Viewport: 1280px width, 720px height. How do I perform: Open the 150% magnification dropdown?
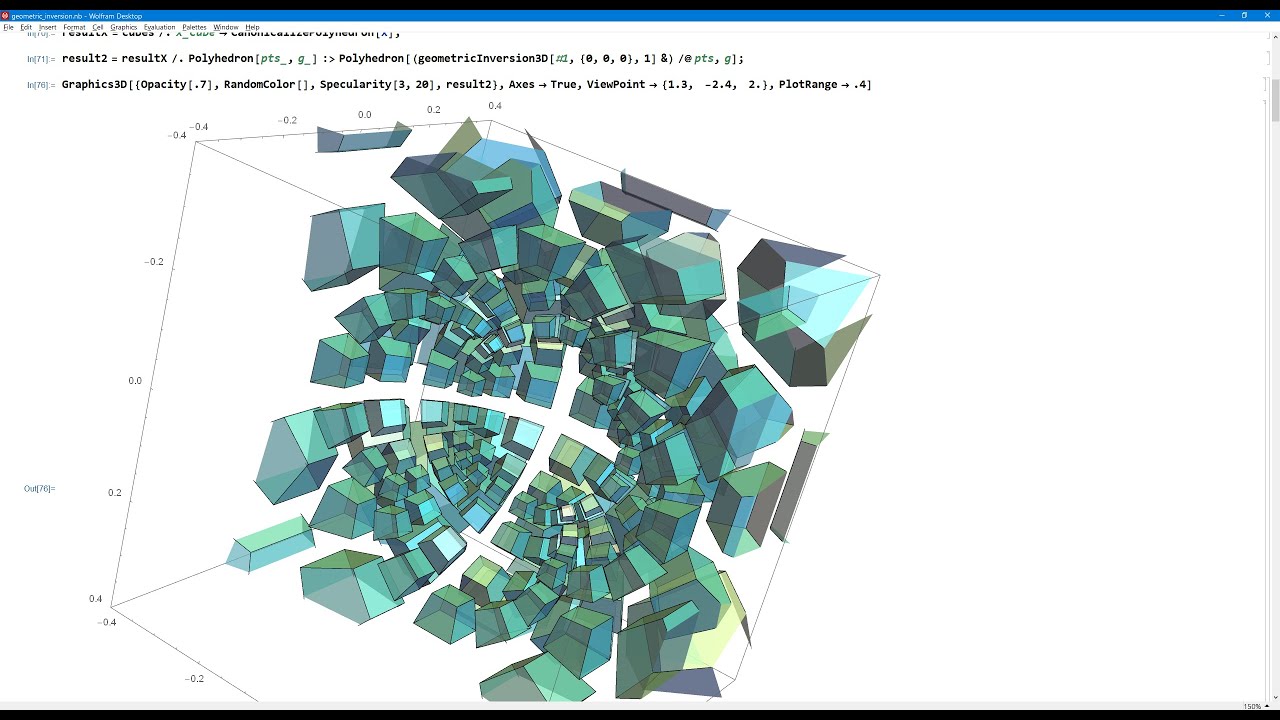[x=1255, y=707]
